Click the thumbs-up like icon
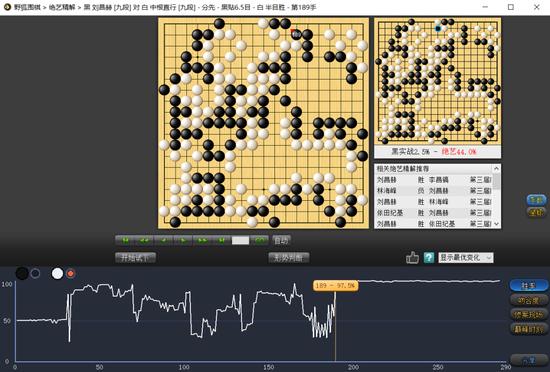The width and height of the screenshot is (550, 372). pos(412,258)
